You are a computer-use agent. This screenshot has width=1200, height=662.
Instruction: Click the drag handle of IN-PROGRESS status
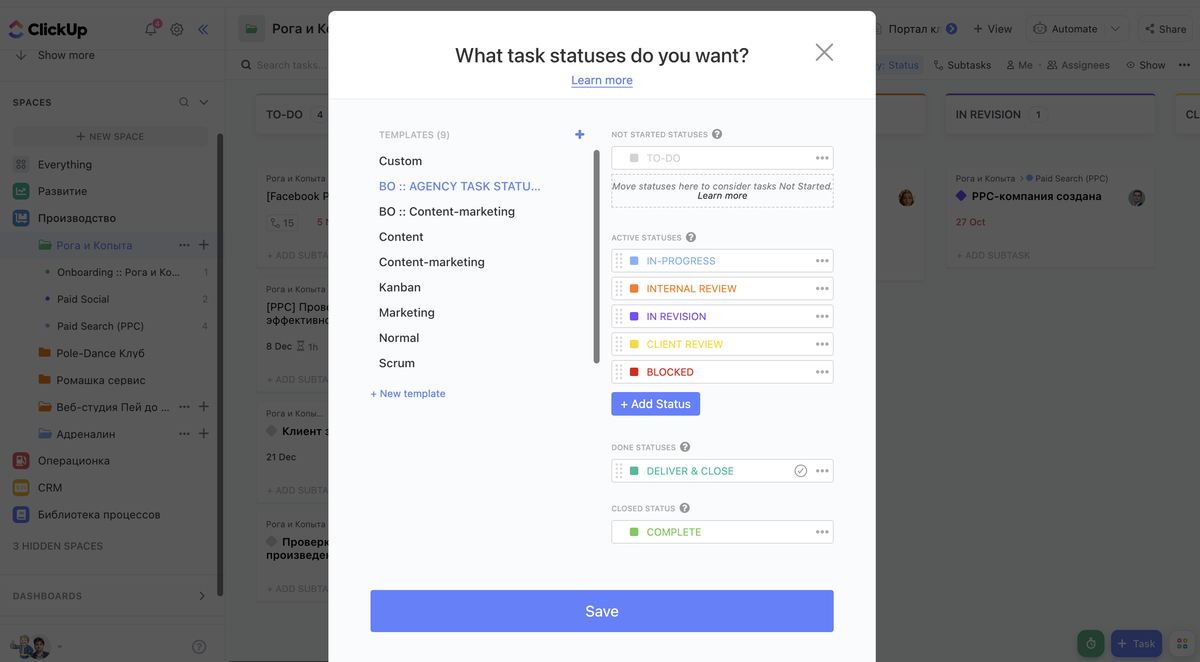619,261
